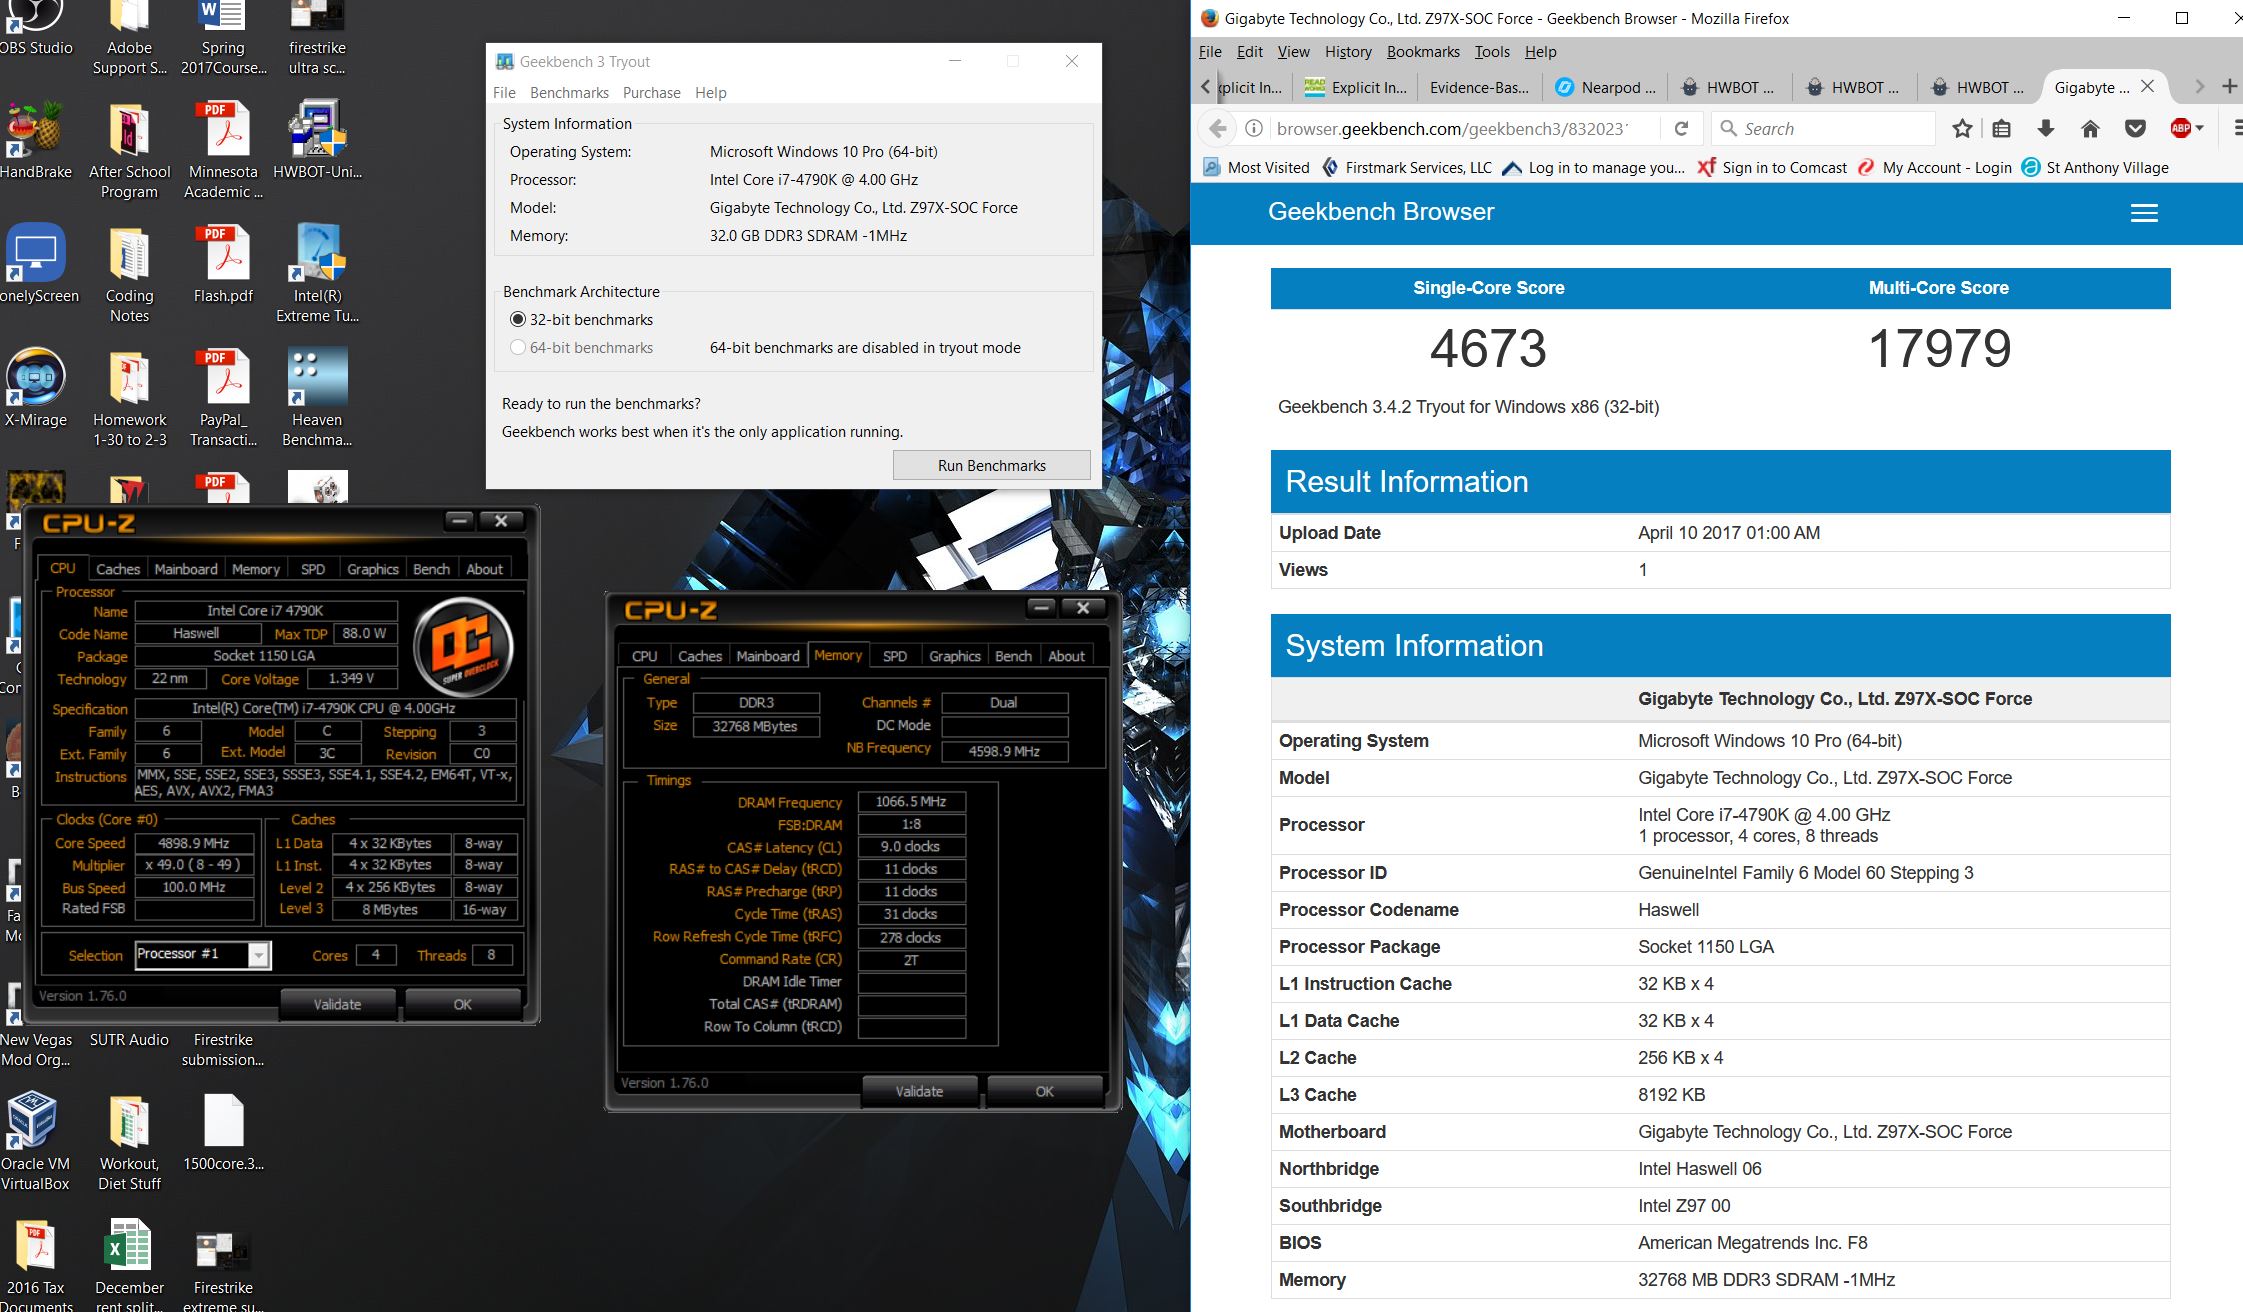Open Firefox Bookmarks menu
The width and height of the screenshot is (2243, 1312).
(1423, 51)
